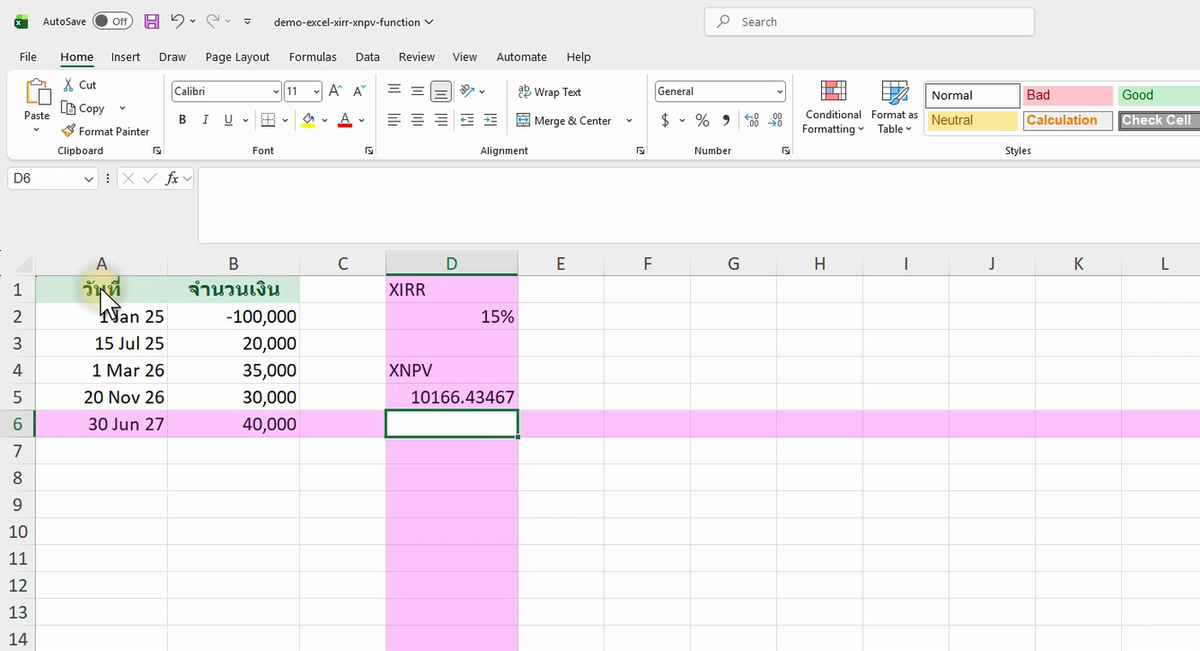Open the Name Box dropdown arrow
This screenshot has height=651, width=1200.
coord(89,179)
